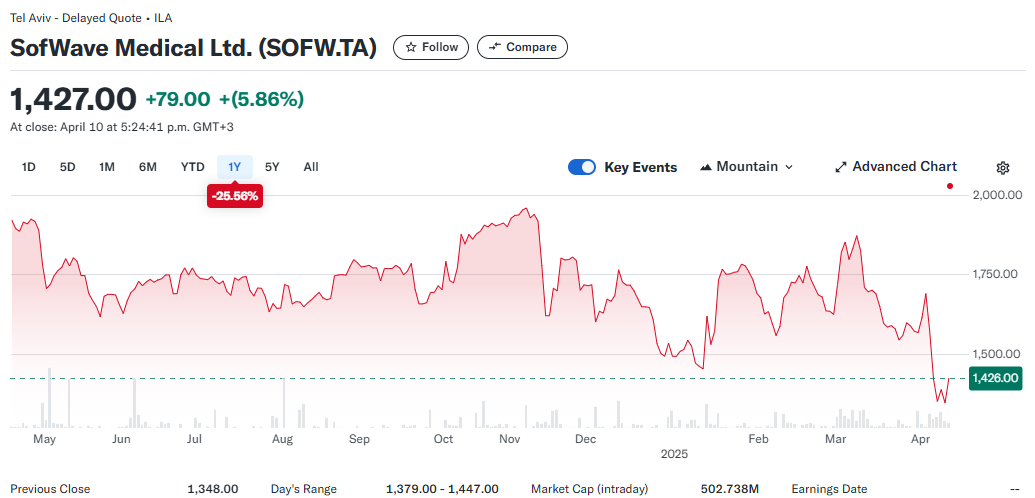Switch chart to 6M range
1035x498 pixels.
coord(148,167)
